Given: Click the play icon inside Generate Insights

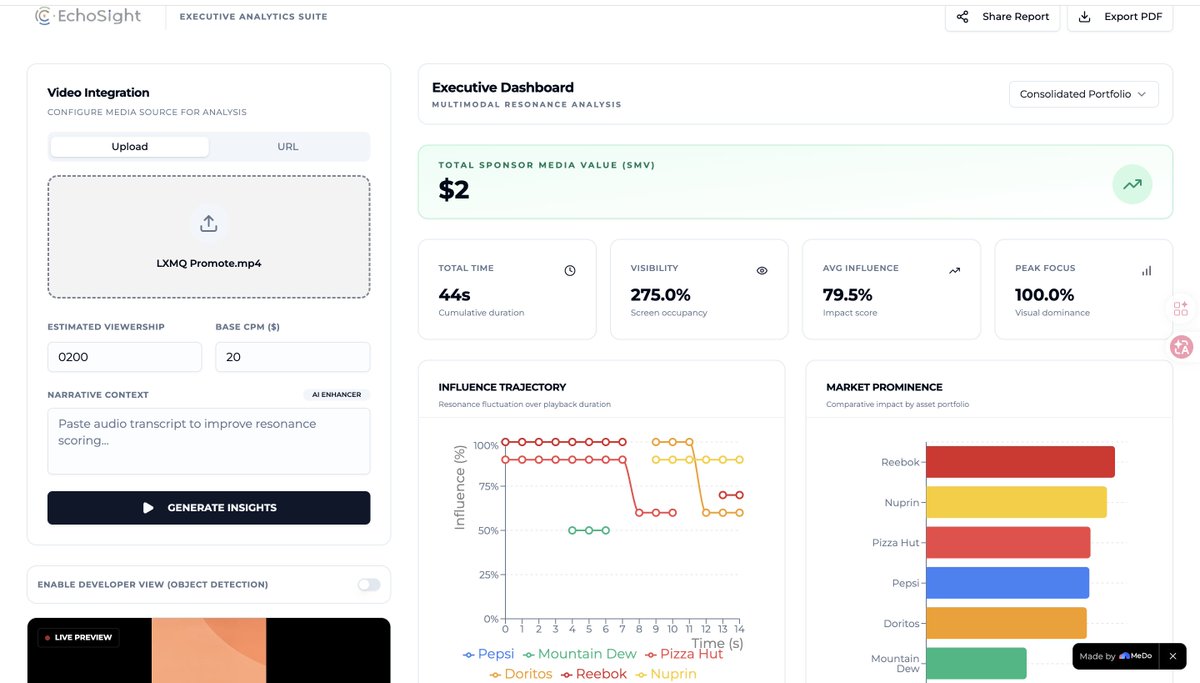Looking at the screenshot, I should (x=148, y=508).
